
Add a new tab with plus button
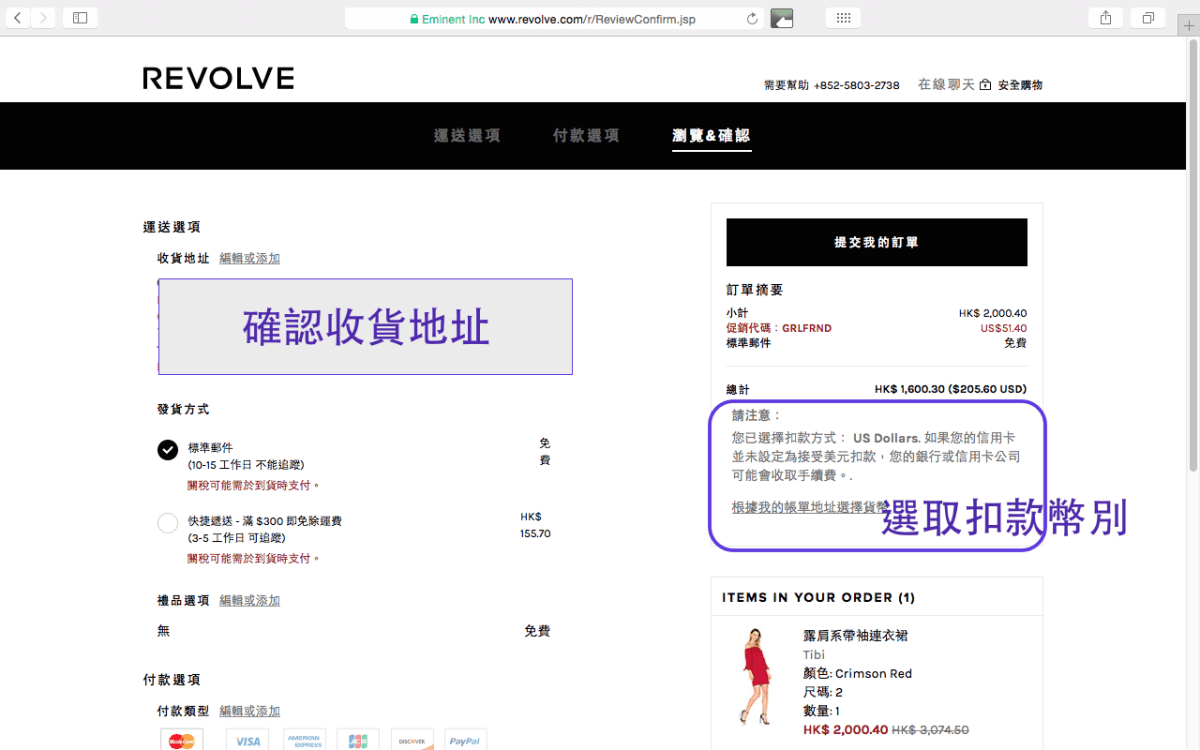pyautogui.click(x=1188, y=26)
